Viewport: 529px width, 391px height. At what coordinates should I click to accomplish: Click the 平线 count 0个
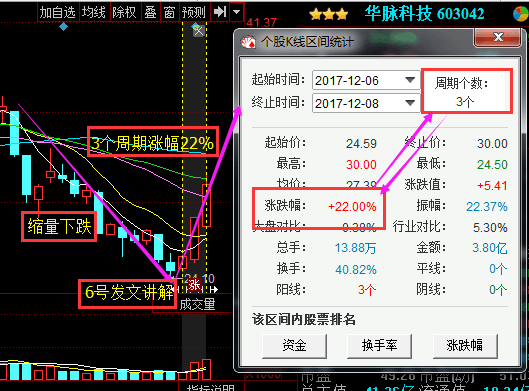(x=498, y=269)
